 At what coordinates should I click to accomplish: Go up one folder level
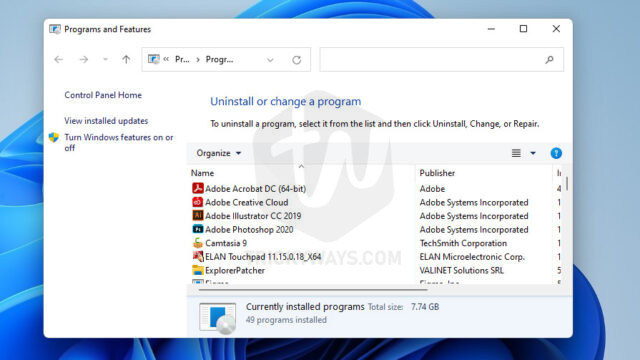pyautogui.click(x=126, y=60)
